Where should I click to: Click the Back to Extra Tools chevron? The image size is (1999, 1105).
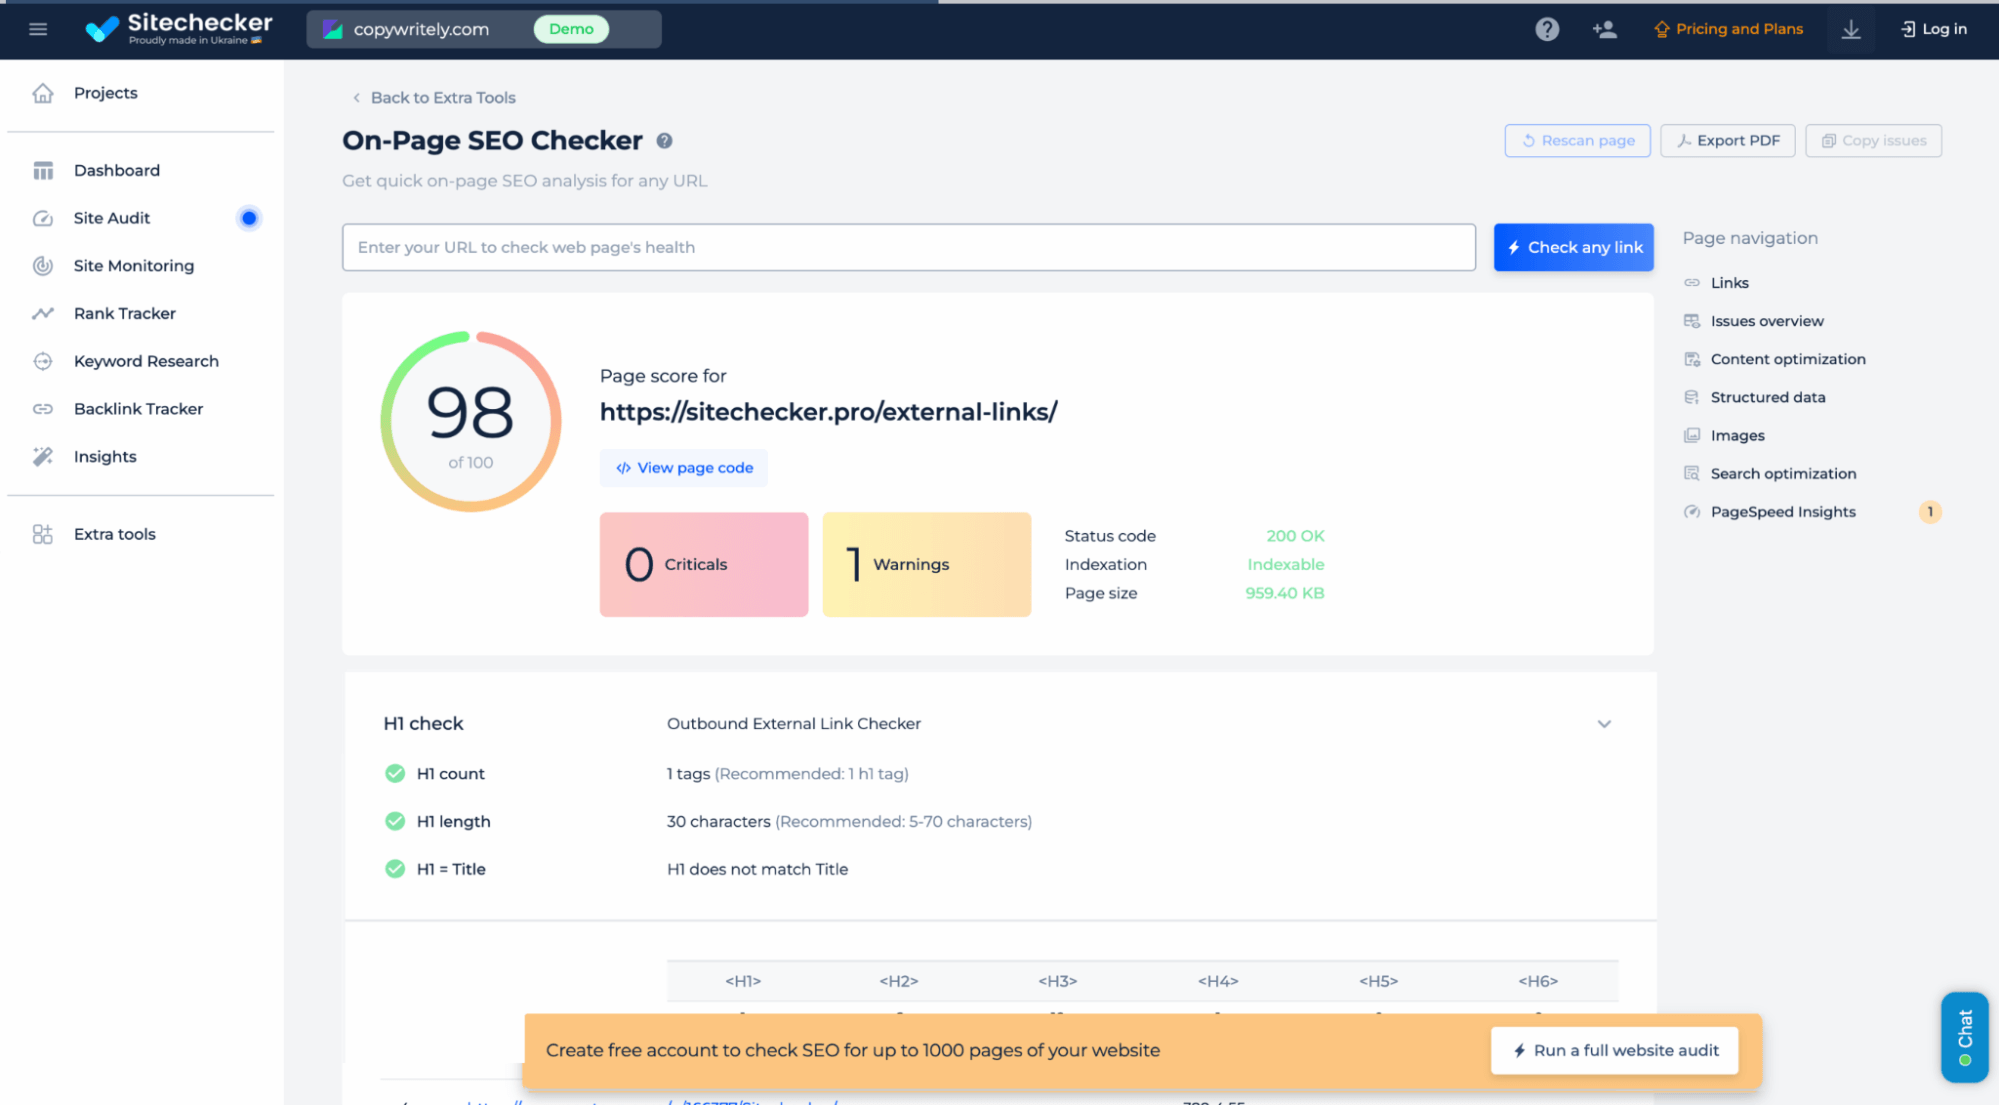(x=357, y=97)
